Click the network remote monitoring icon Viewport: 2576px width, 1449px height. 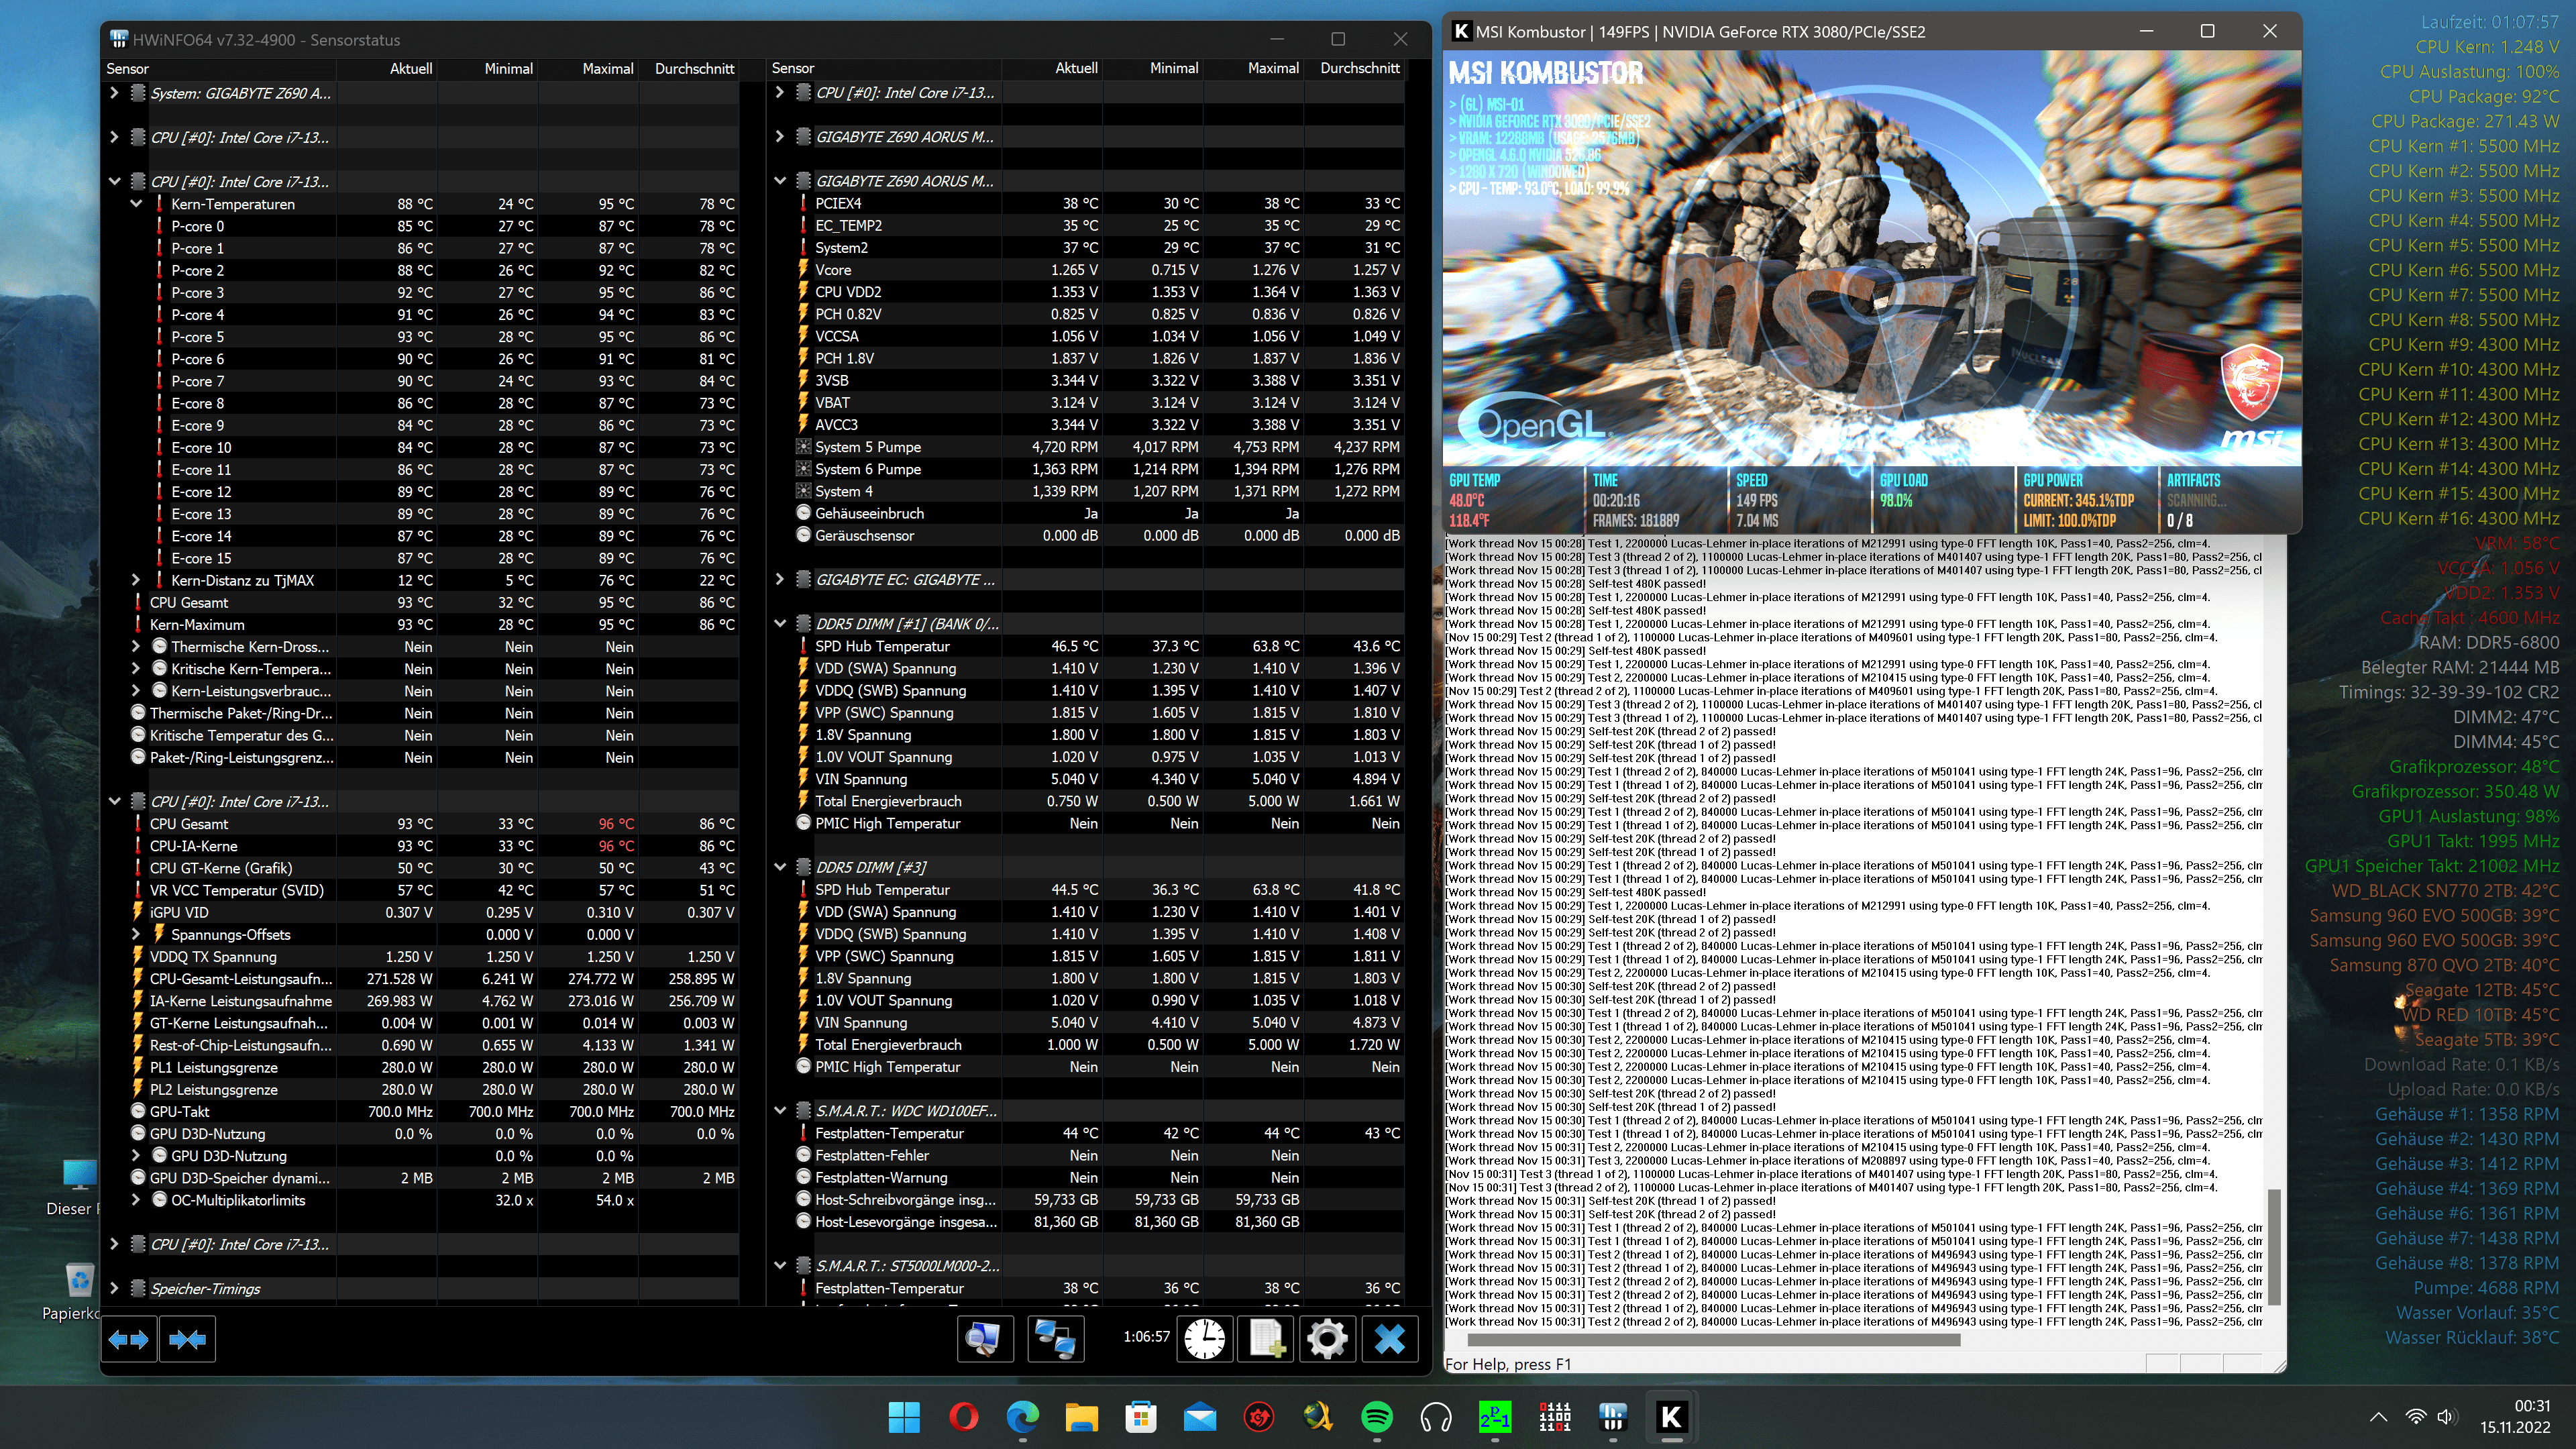click(x=1055, y=1339)
